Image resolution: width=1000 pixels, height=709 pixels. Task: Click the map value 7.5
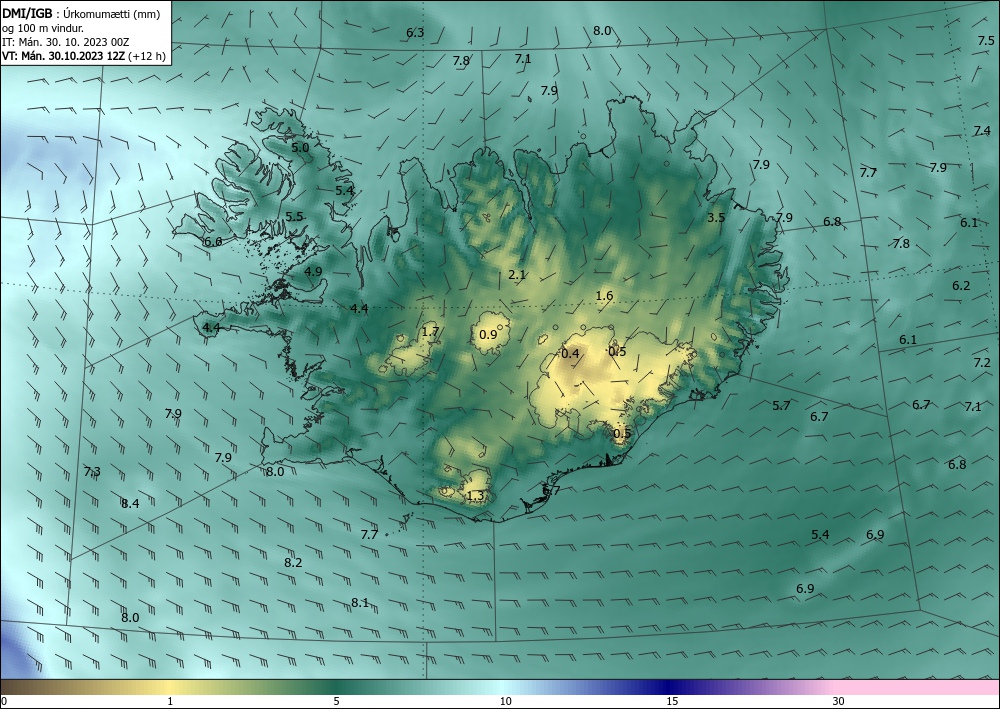point(986,40)
